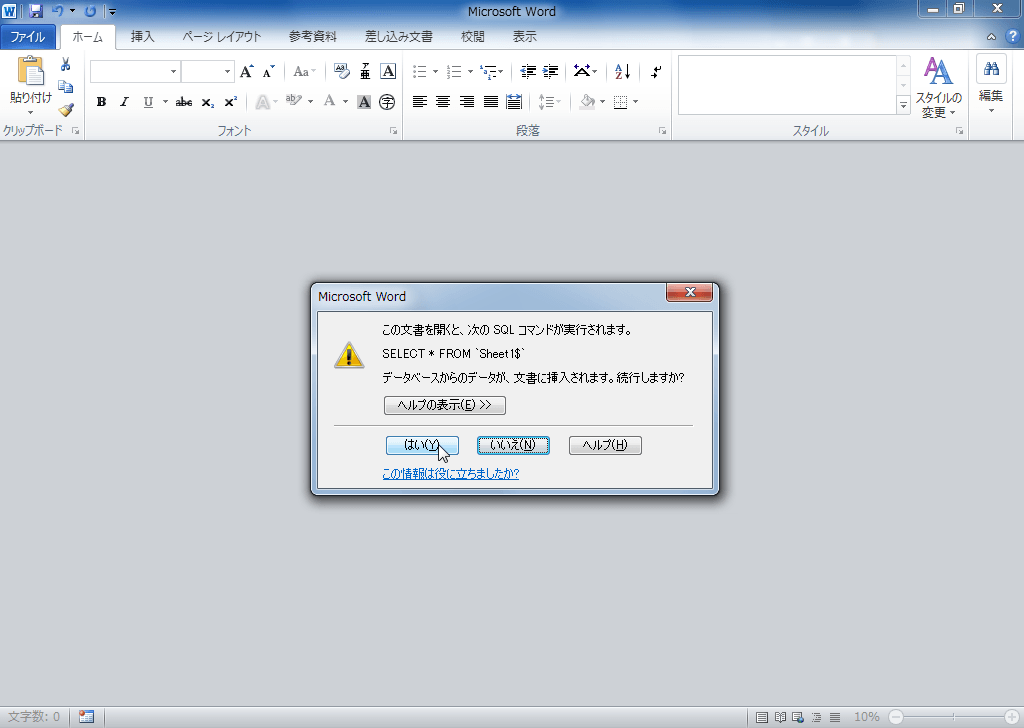1024x728 pixels.
Task: Click いいえ(N) in the SQL dialog
Action: pos(513,445)
